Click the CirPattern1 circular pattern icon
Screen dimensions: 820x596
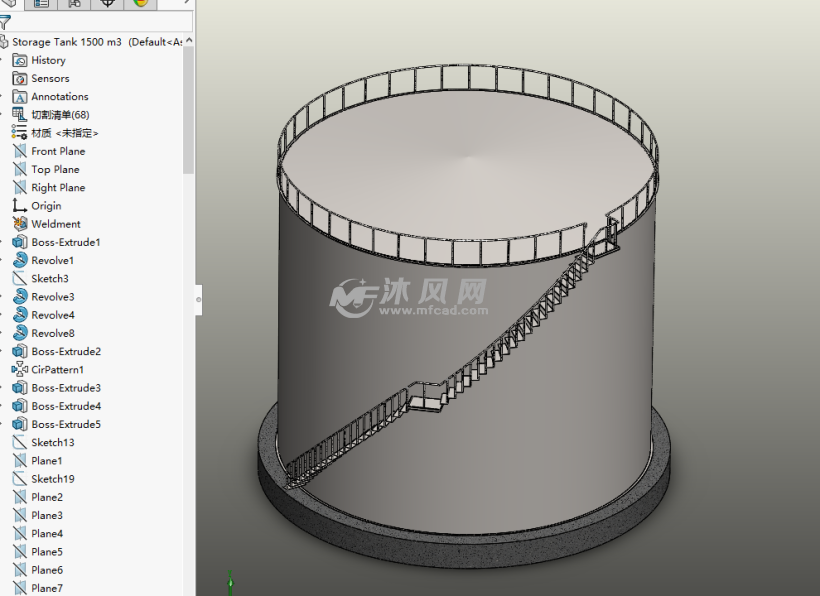click(20, 370)
